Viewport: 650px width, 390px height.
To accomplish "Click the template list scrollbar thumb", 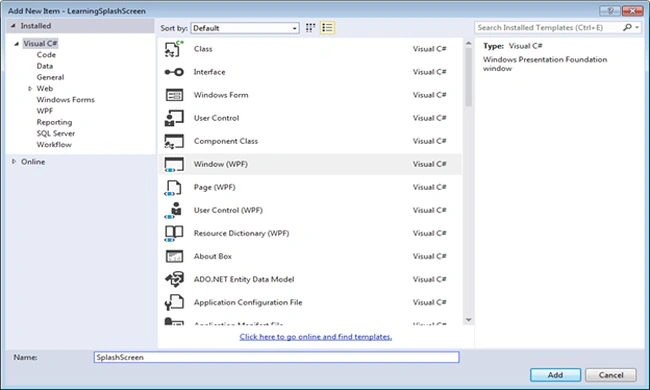I will point(468,77).
